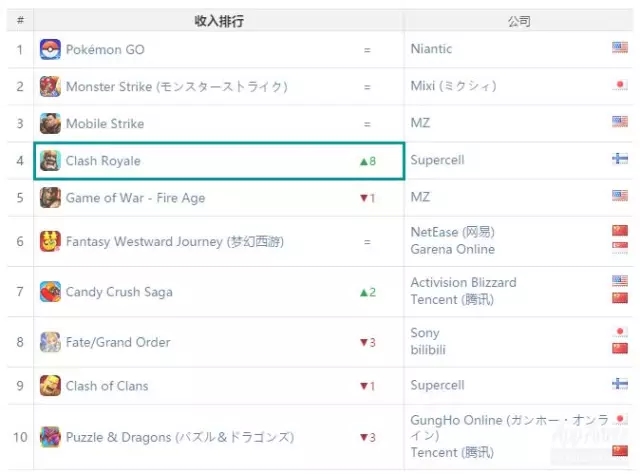This screenshot has width=640, height=474.
Task: Select the Clash of Clans icon
Action: point(50,386)
